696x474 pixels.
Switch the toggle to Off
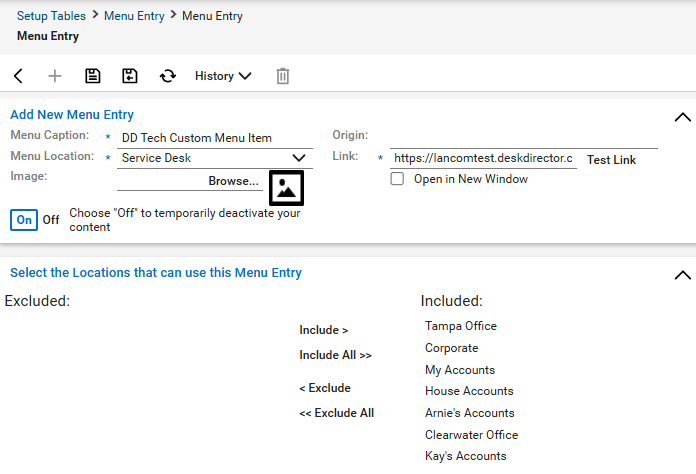[x=51, y=220]
